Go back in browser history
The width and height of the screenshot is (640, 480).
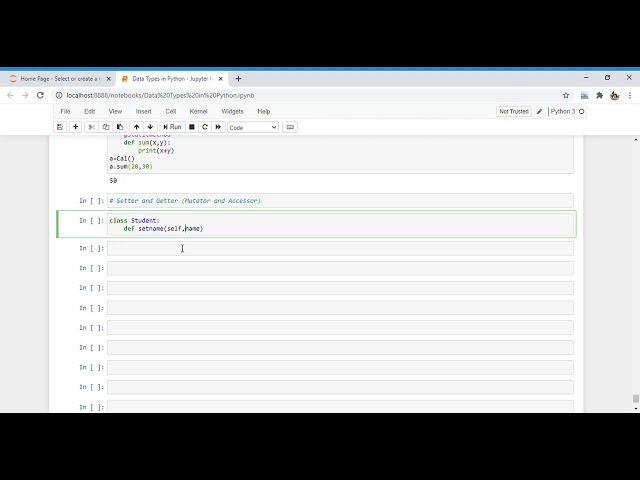[10, 95]
